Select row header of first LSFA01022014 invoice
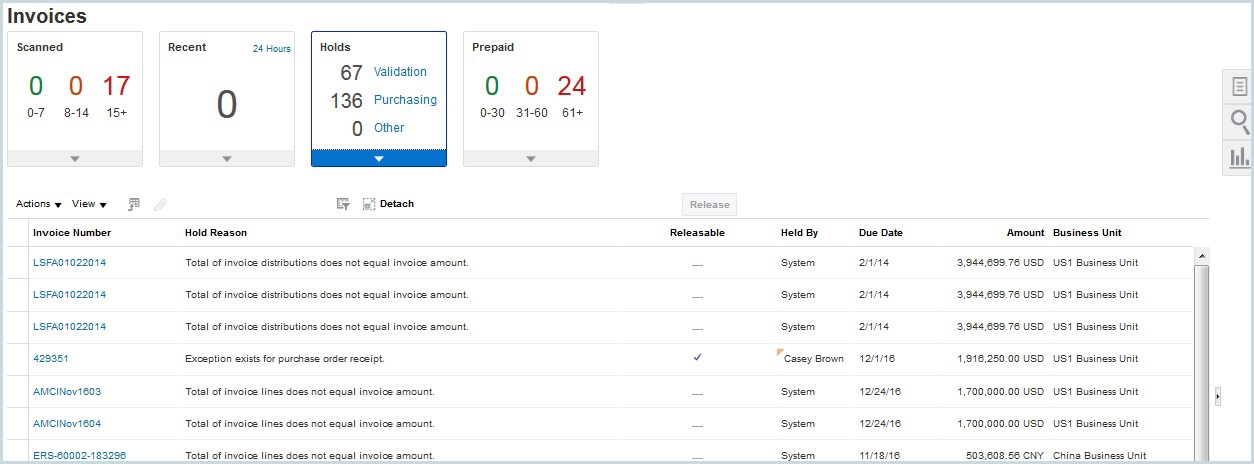Image resolution: width=1254 pixels, height=464 pixels. [x=18, y=263]
